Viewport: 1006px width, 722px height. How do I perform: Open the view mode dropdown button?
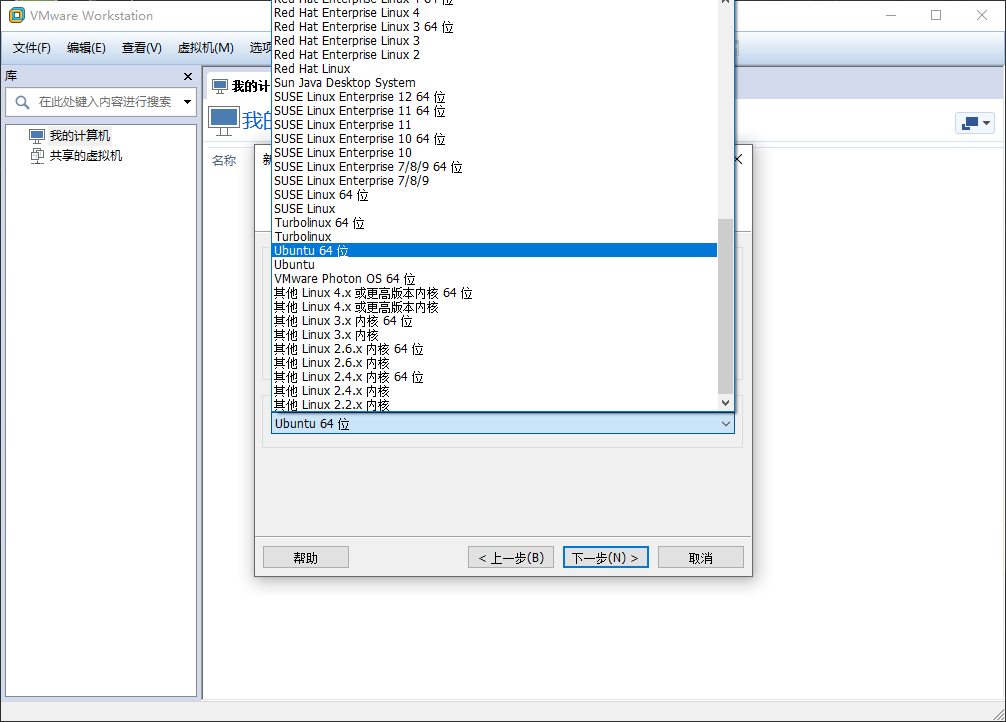point(975,123)
